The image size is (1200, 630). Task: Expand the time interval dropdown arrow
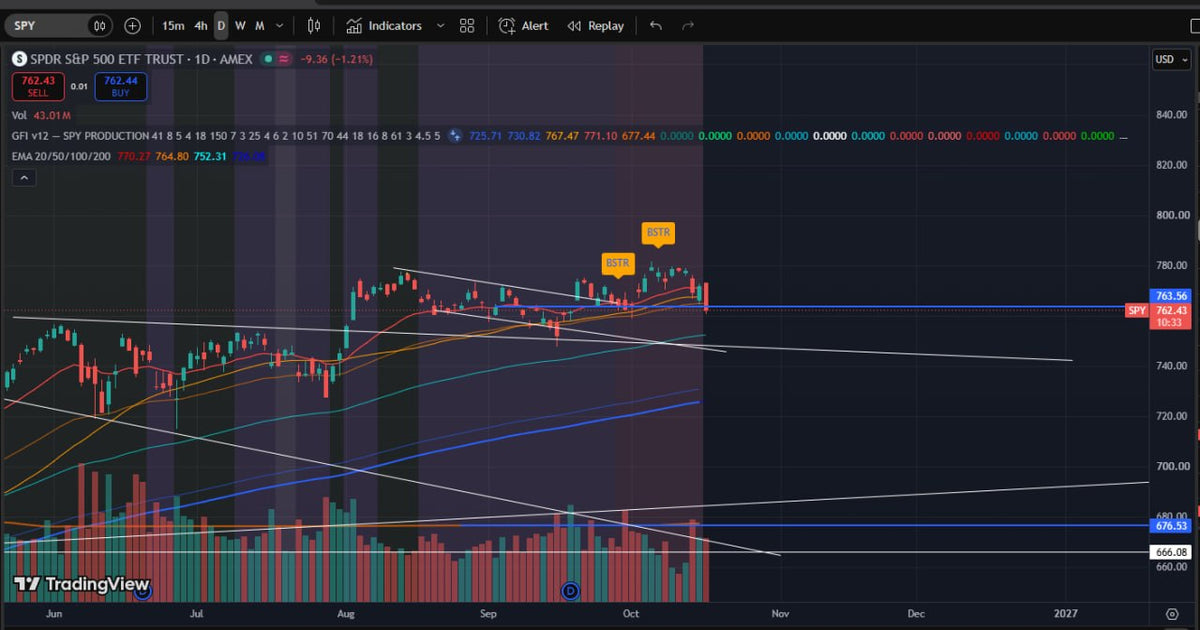coord(279,26)
